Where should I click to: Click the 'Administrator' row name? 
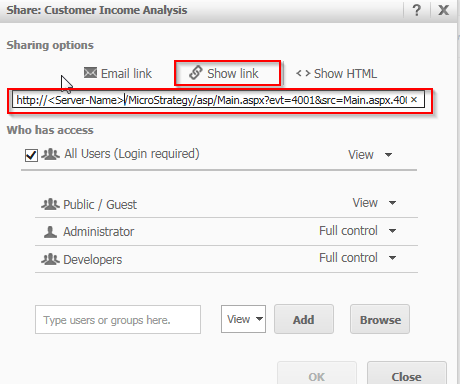(99, 231)
